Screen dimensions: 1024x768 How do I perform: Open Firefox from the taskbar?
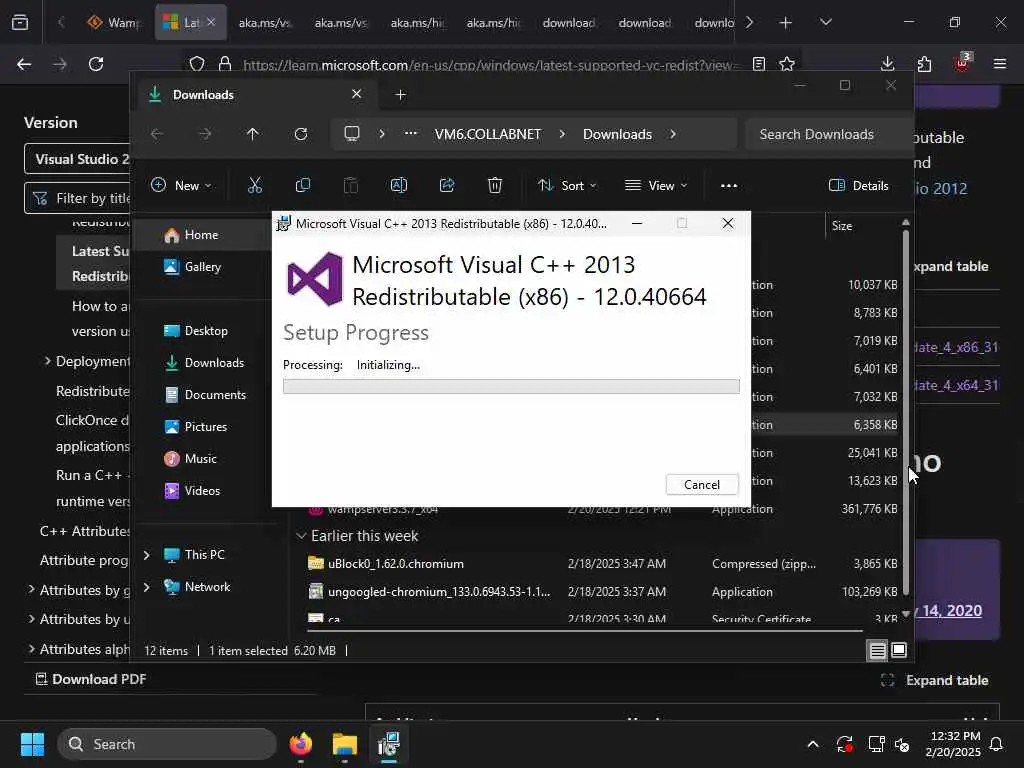300,744
